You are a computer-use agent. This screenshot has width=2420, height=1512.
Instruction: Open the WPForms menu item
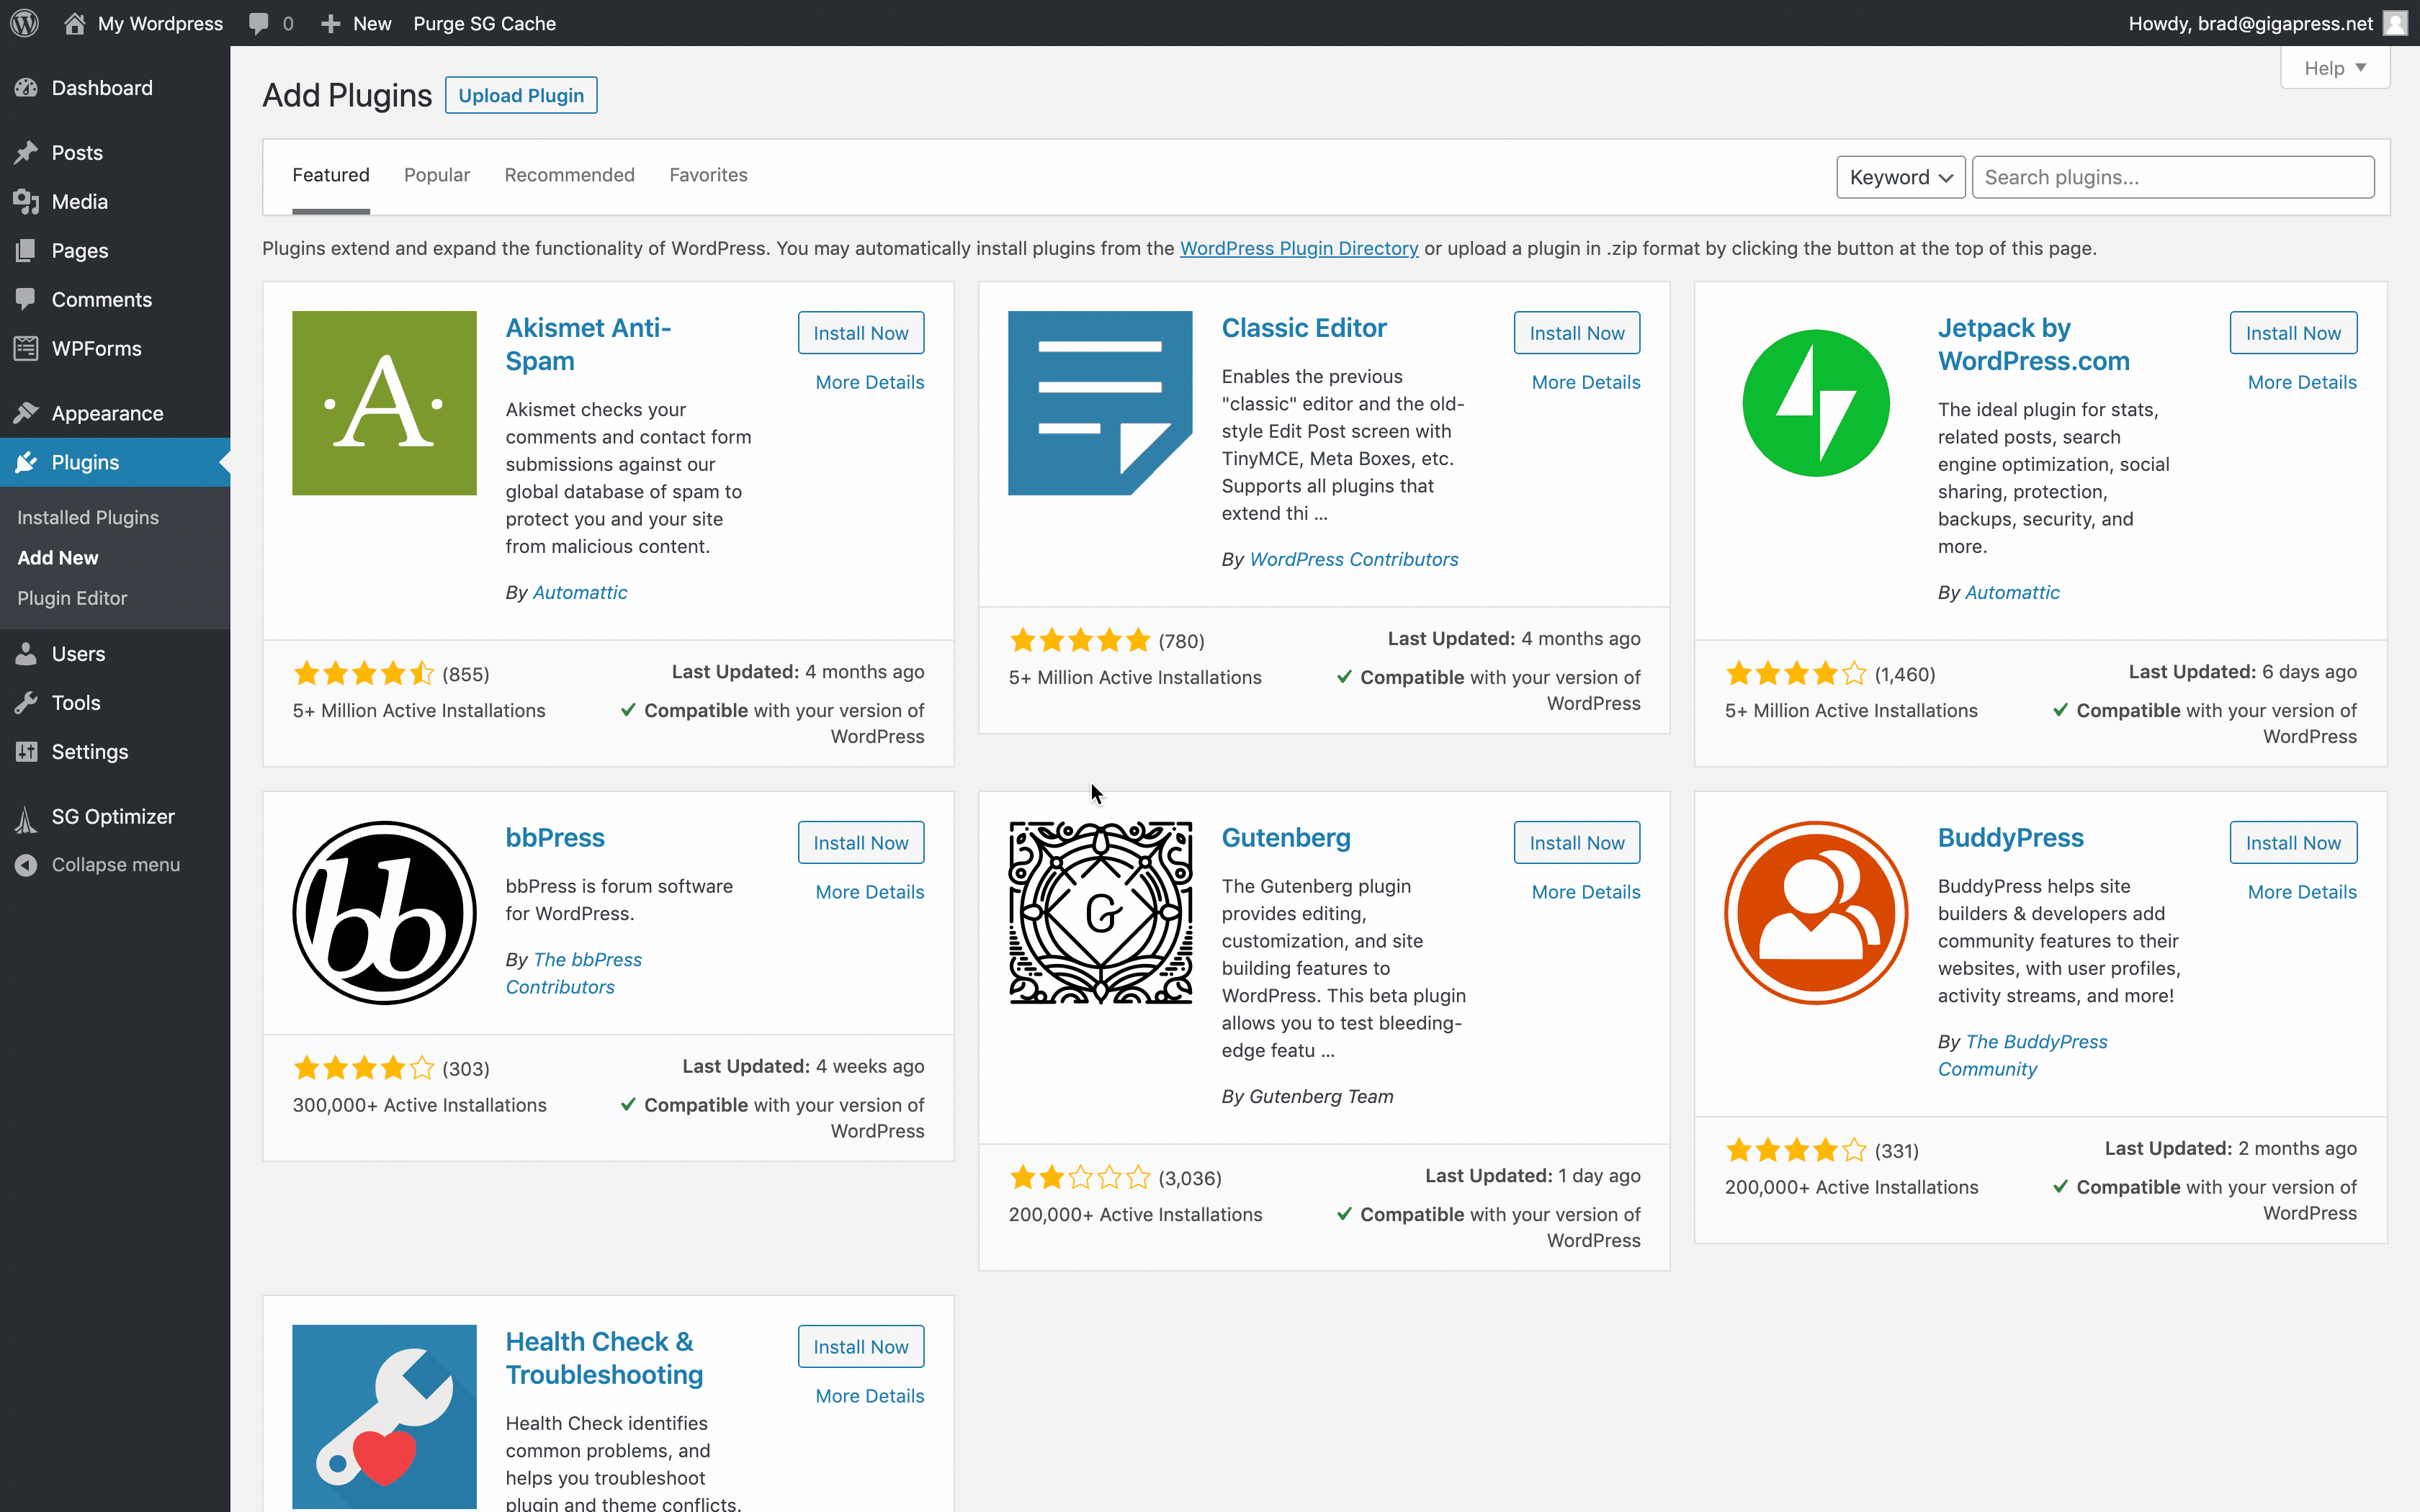(x=115, y=349)
